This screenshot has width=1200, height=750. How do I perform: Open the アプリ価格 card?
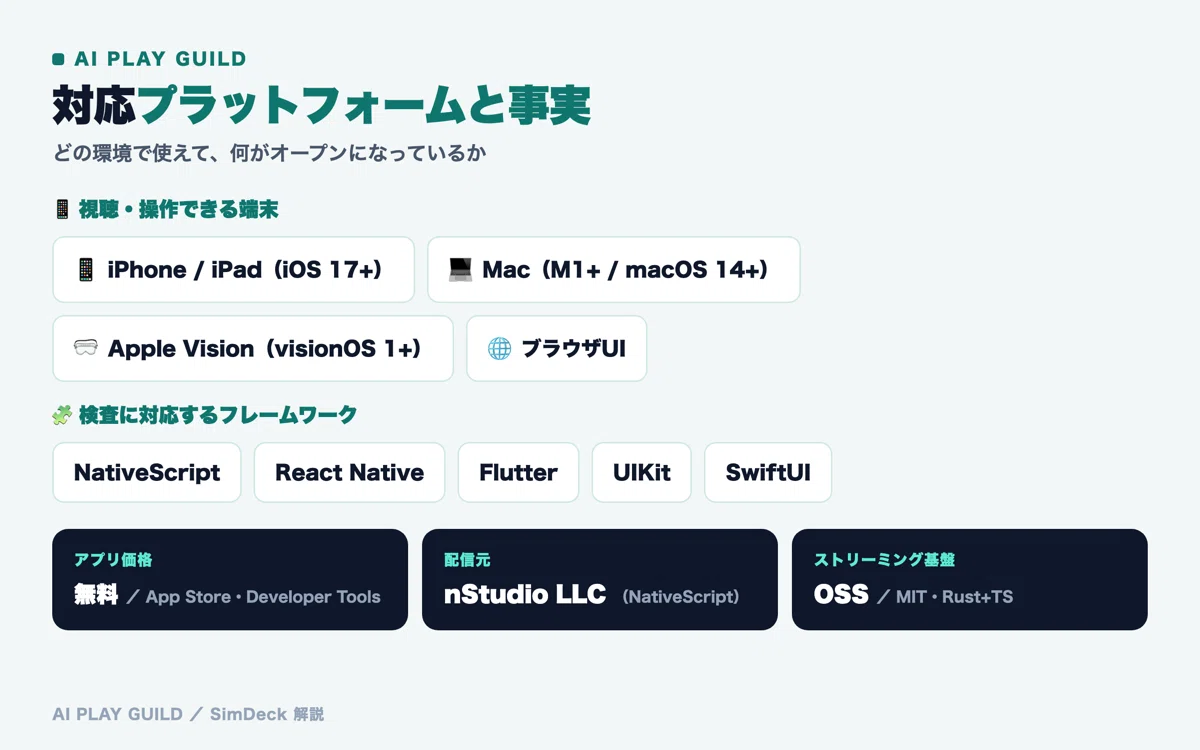230,580
